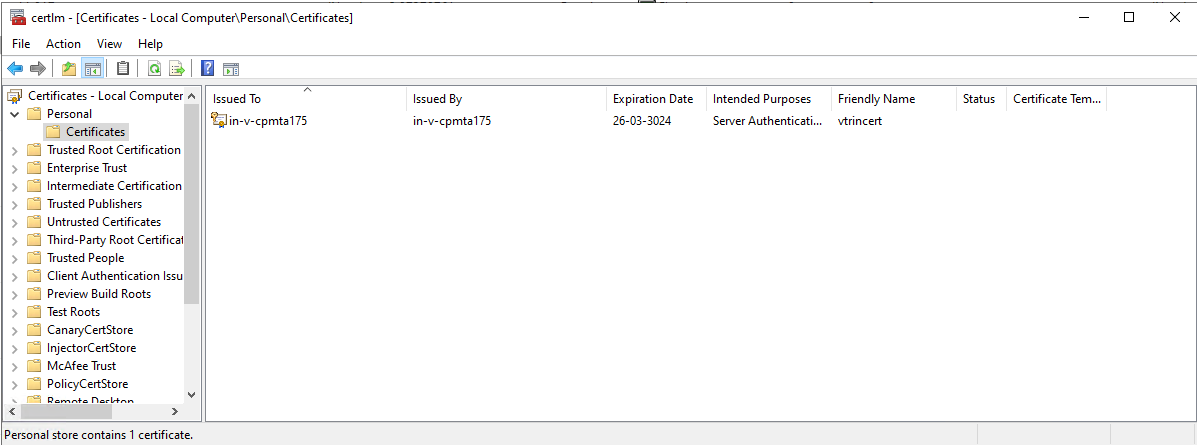Expand the Enterprise Trust node
Image resolution: width=1197 pixels, height=445 pixels.
15,168
